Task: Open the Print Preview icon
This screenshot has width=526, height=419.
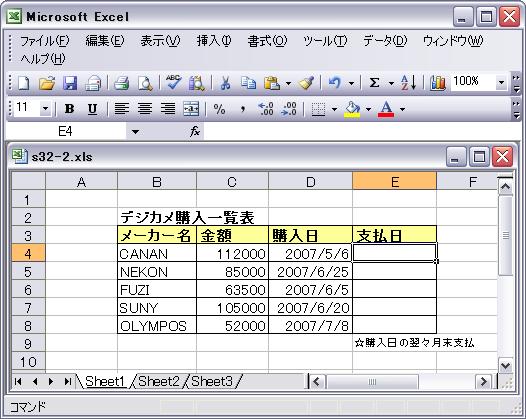Action: [x=145, y=83]
